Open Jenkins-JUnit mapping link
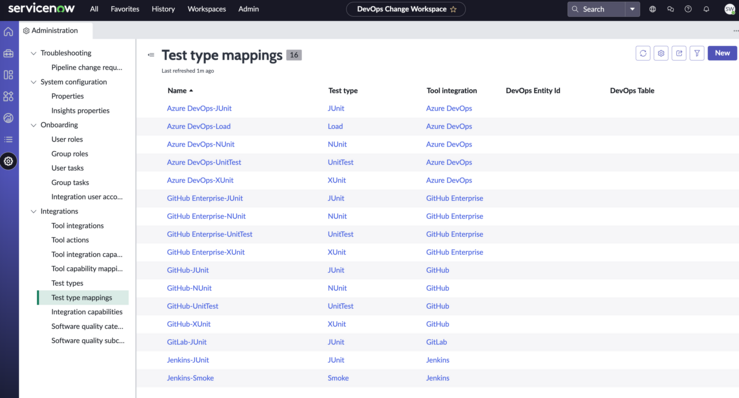This screenshot has width=739, height=398. (x=188, y=360)
